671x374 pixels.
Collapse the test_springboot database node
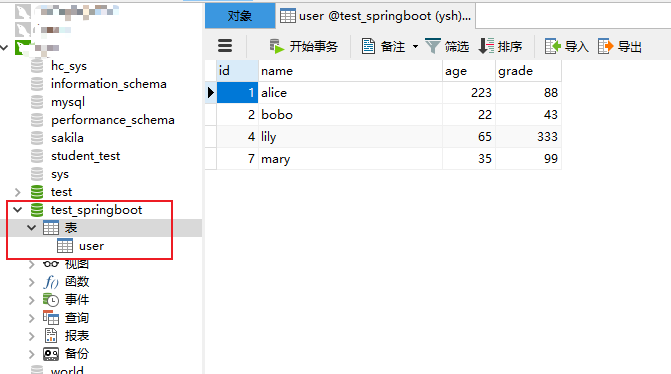tap(18, 210)
